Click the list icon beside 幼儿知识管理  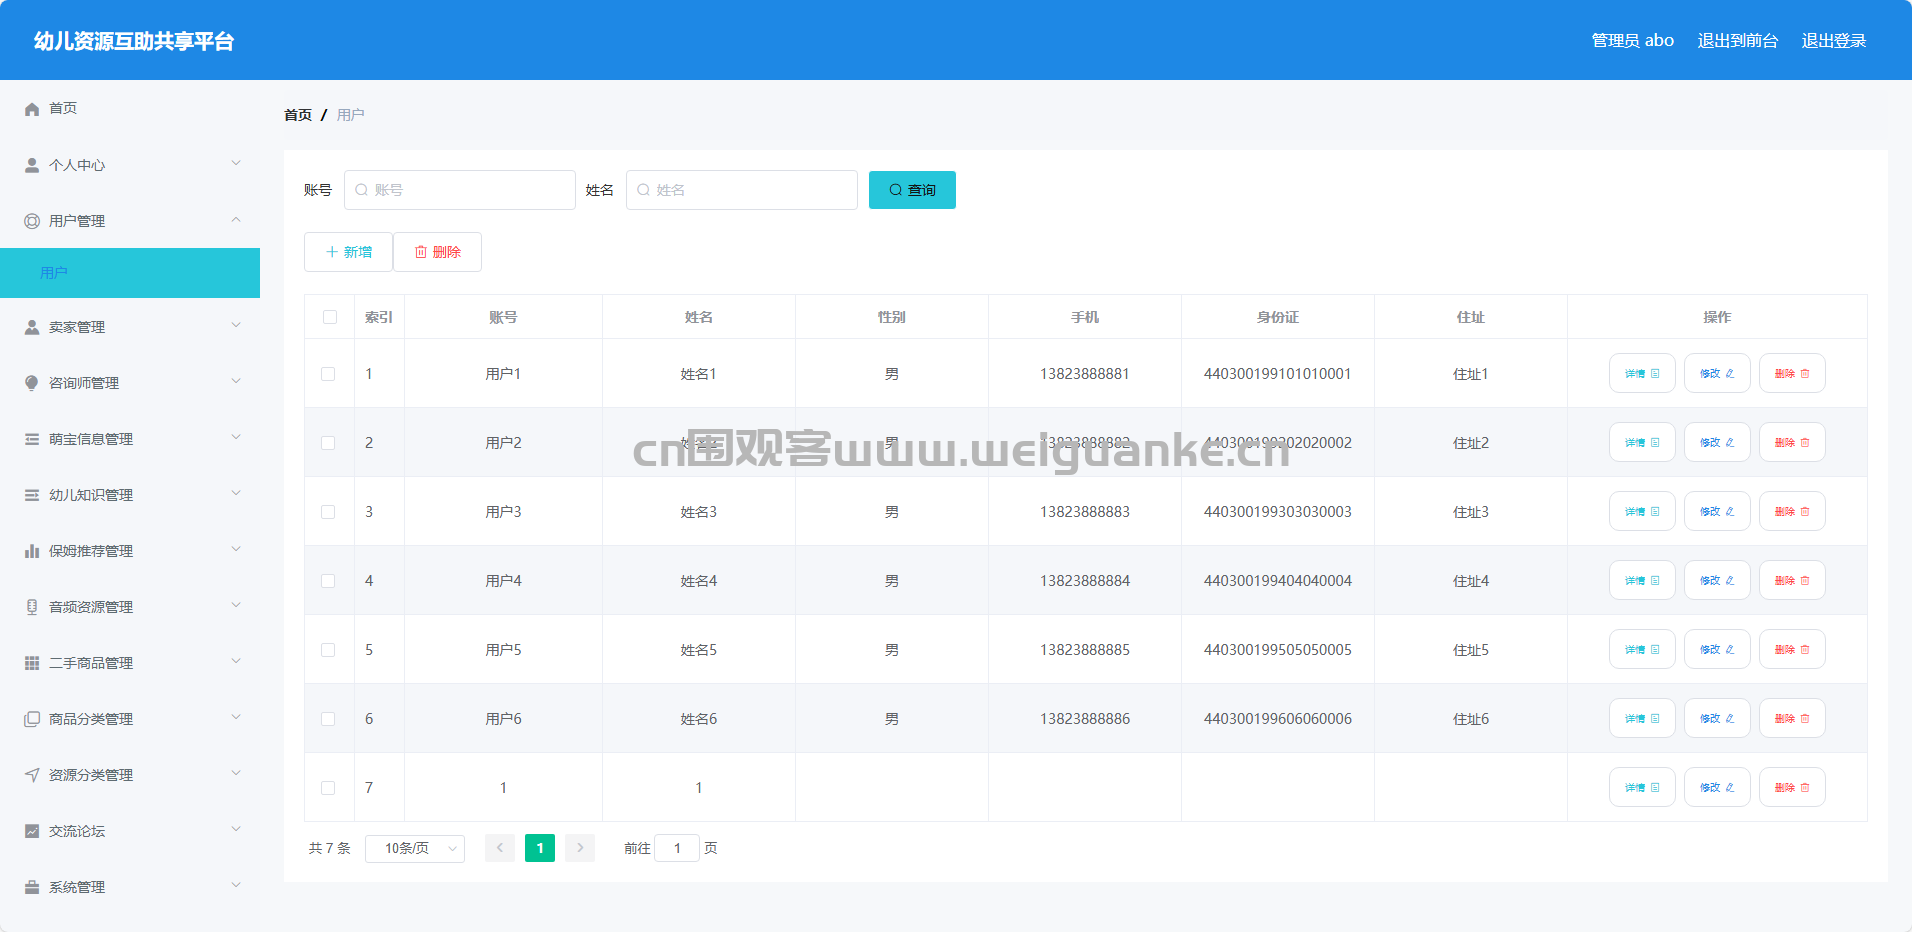32,495
